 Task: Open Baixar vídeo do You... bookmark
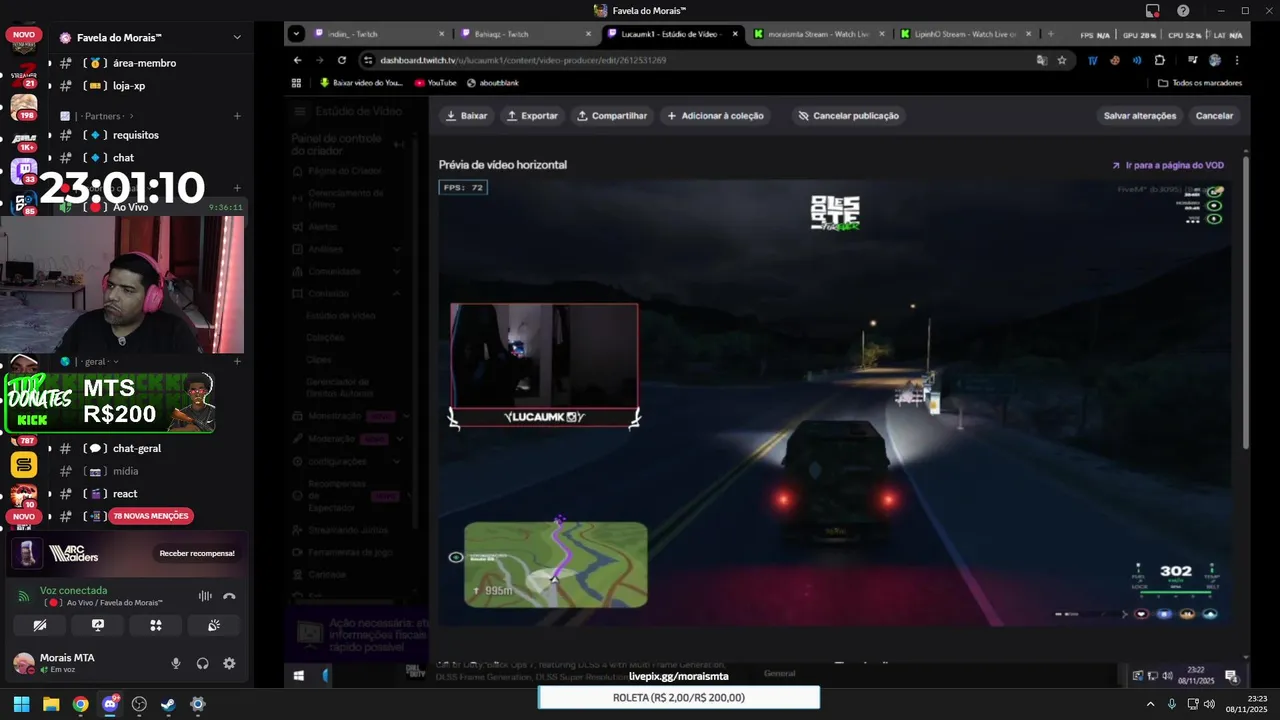tap(361, 83)
